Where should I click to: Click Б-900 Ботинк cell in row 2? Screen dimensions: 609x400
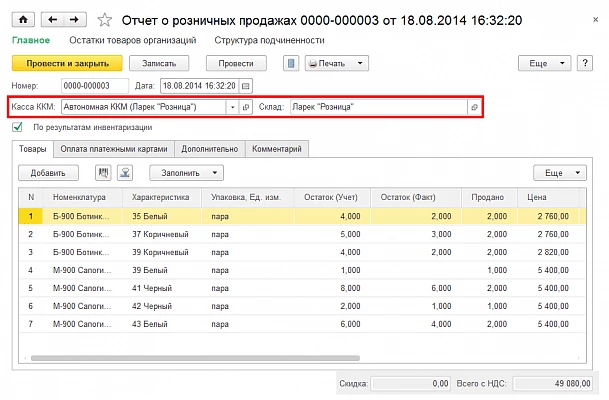pyautogui.click(x=83, y=234)
